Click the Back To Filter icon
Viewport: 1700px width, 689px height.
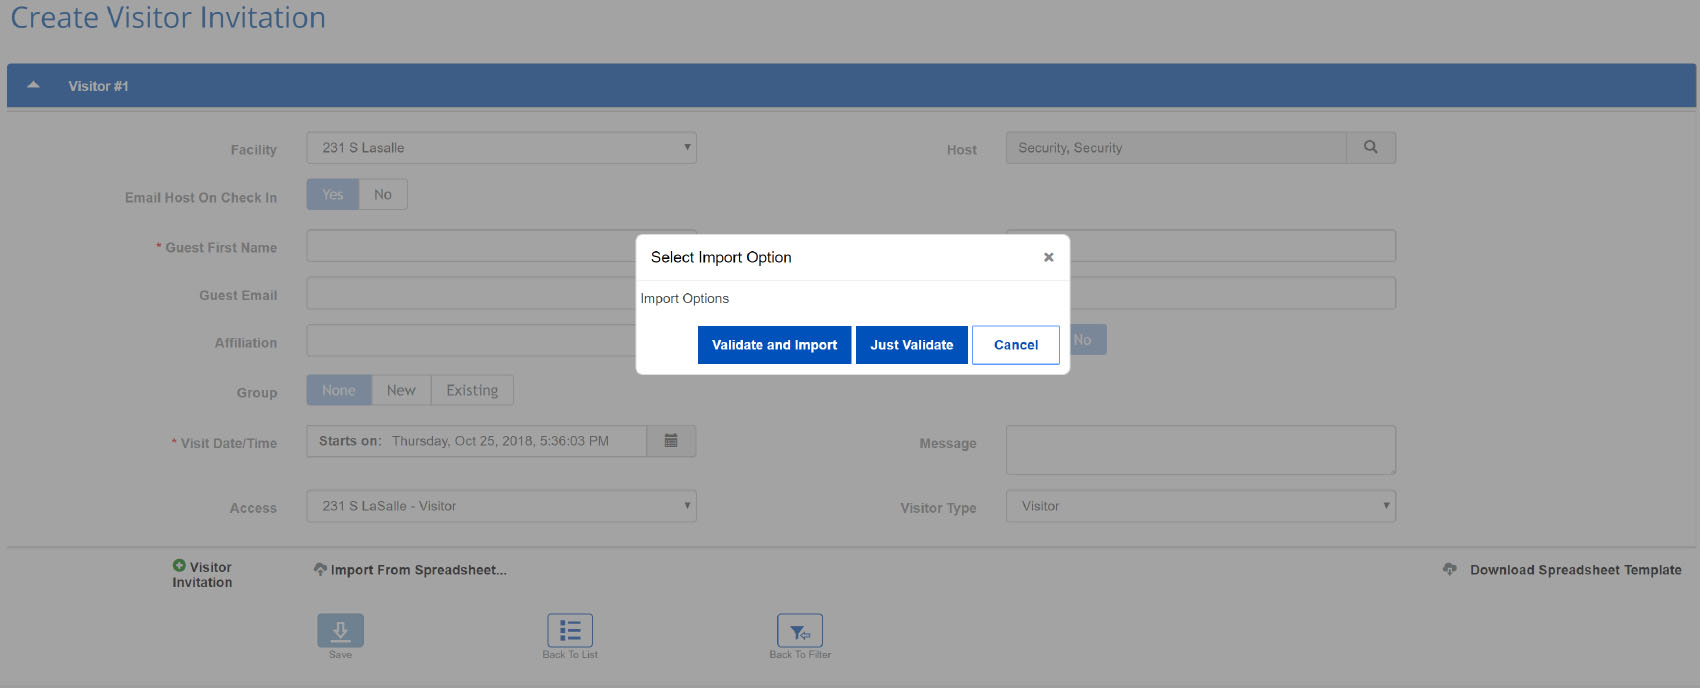(800, 631)
